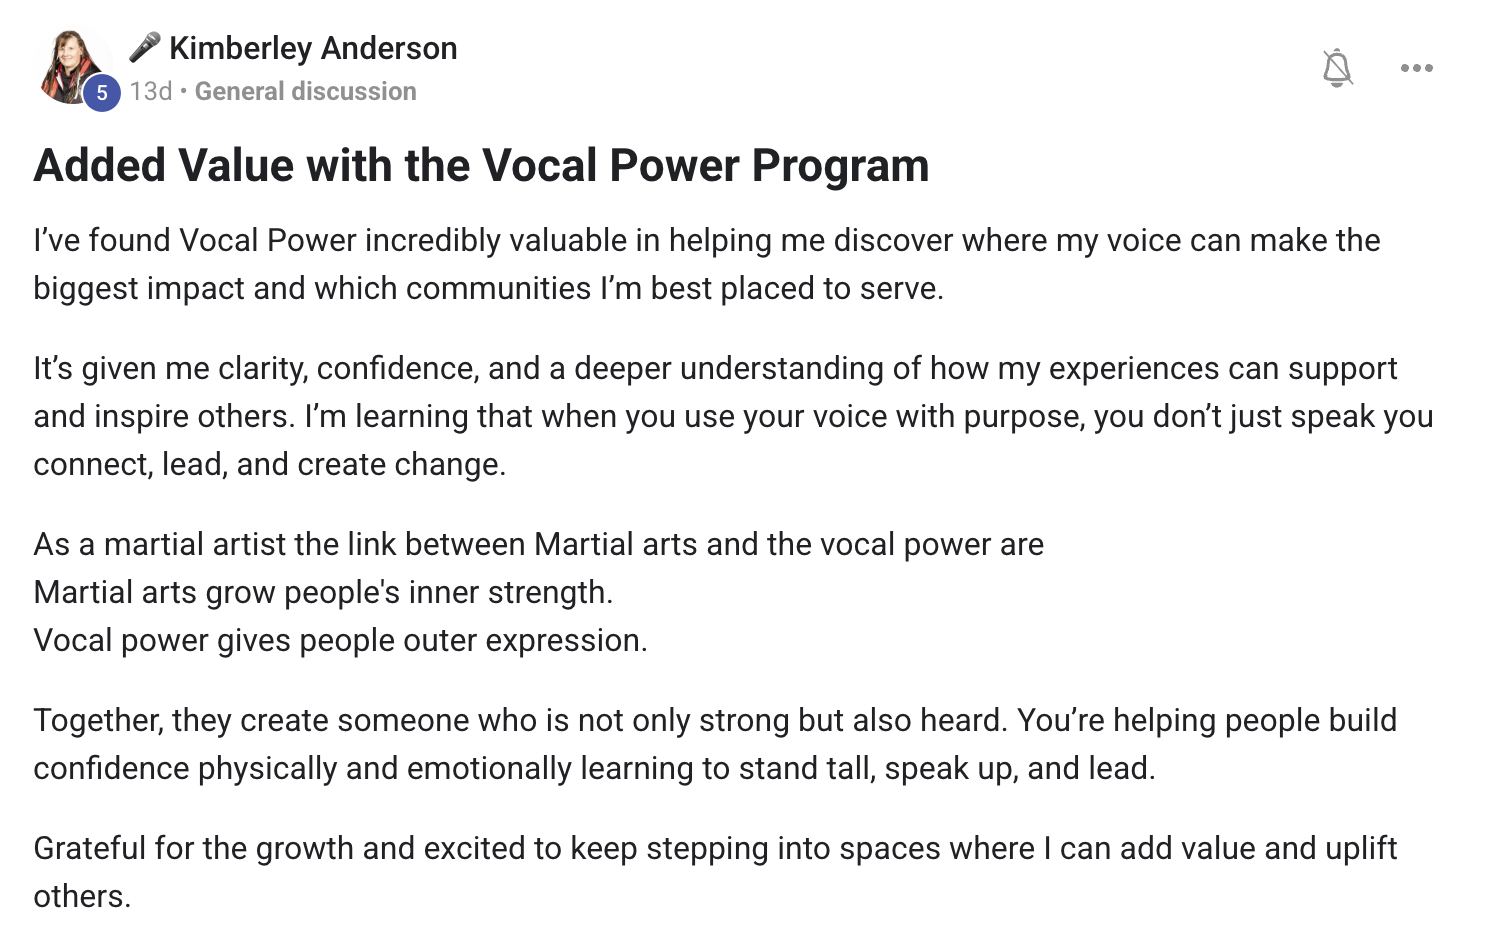Click the final word "others." of the post

click(x=82, y=896)
